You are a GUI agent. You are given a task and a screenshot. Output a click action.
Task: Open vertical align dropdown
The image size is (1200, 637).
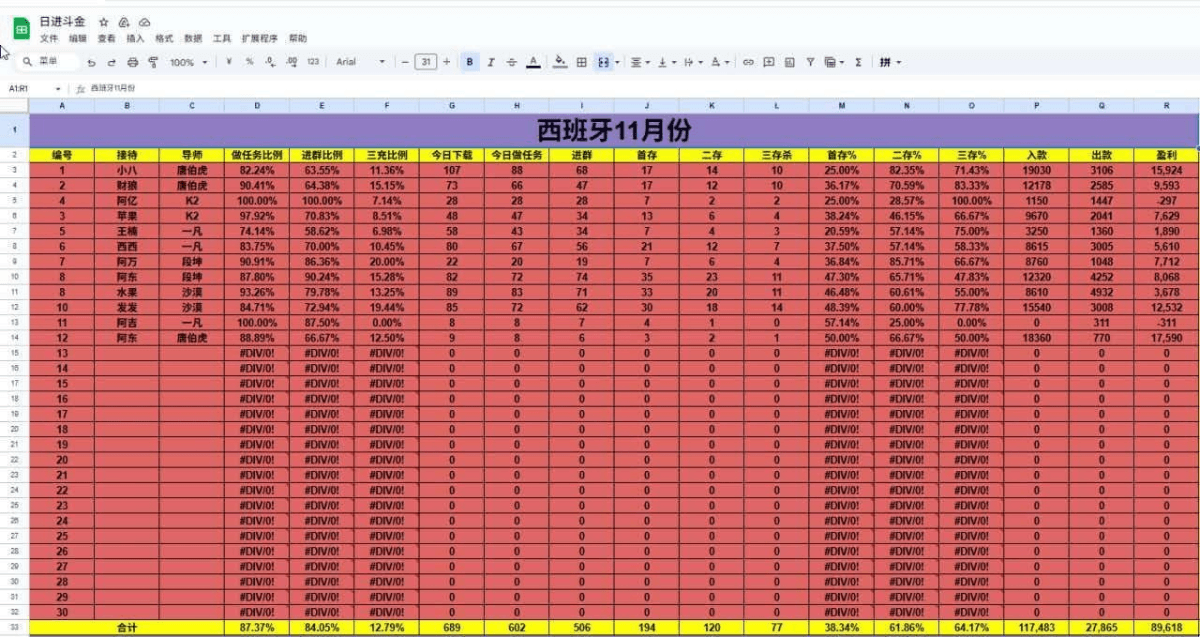pyautogui.click(x=666, y=62)
